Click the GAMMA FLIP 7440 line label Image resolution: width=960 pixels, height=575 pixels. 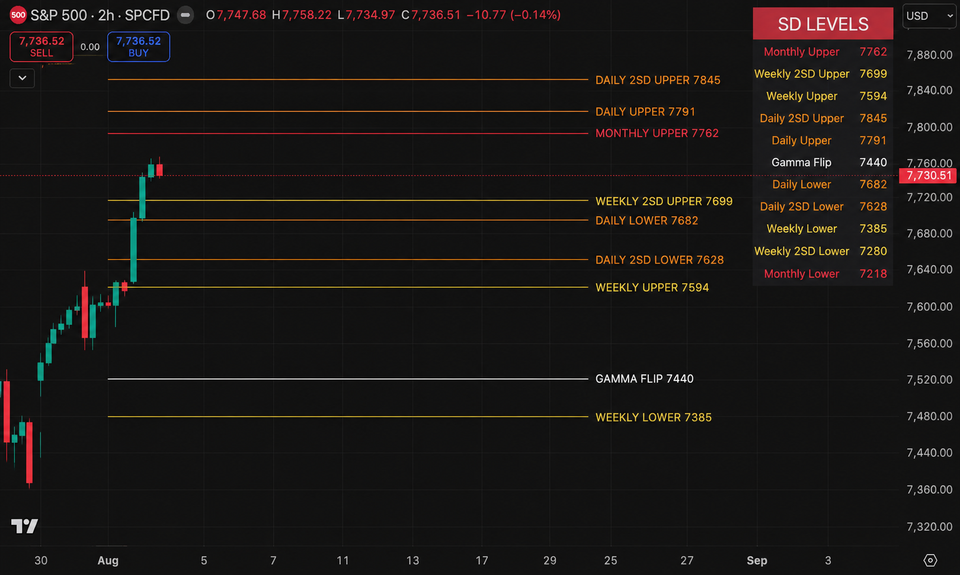point(644,379)
